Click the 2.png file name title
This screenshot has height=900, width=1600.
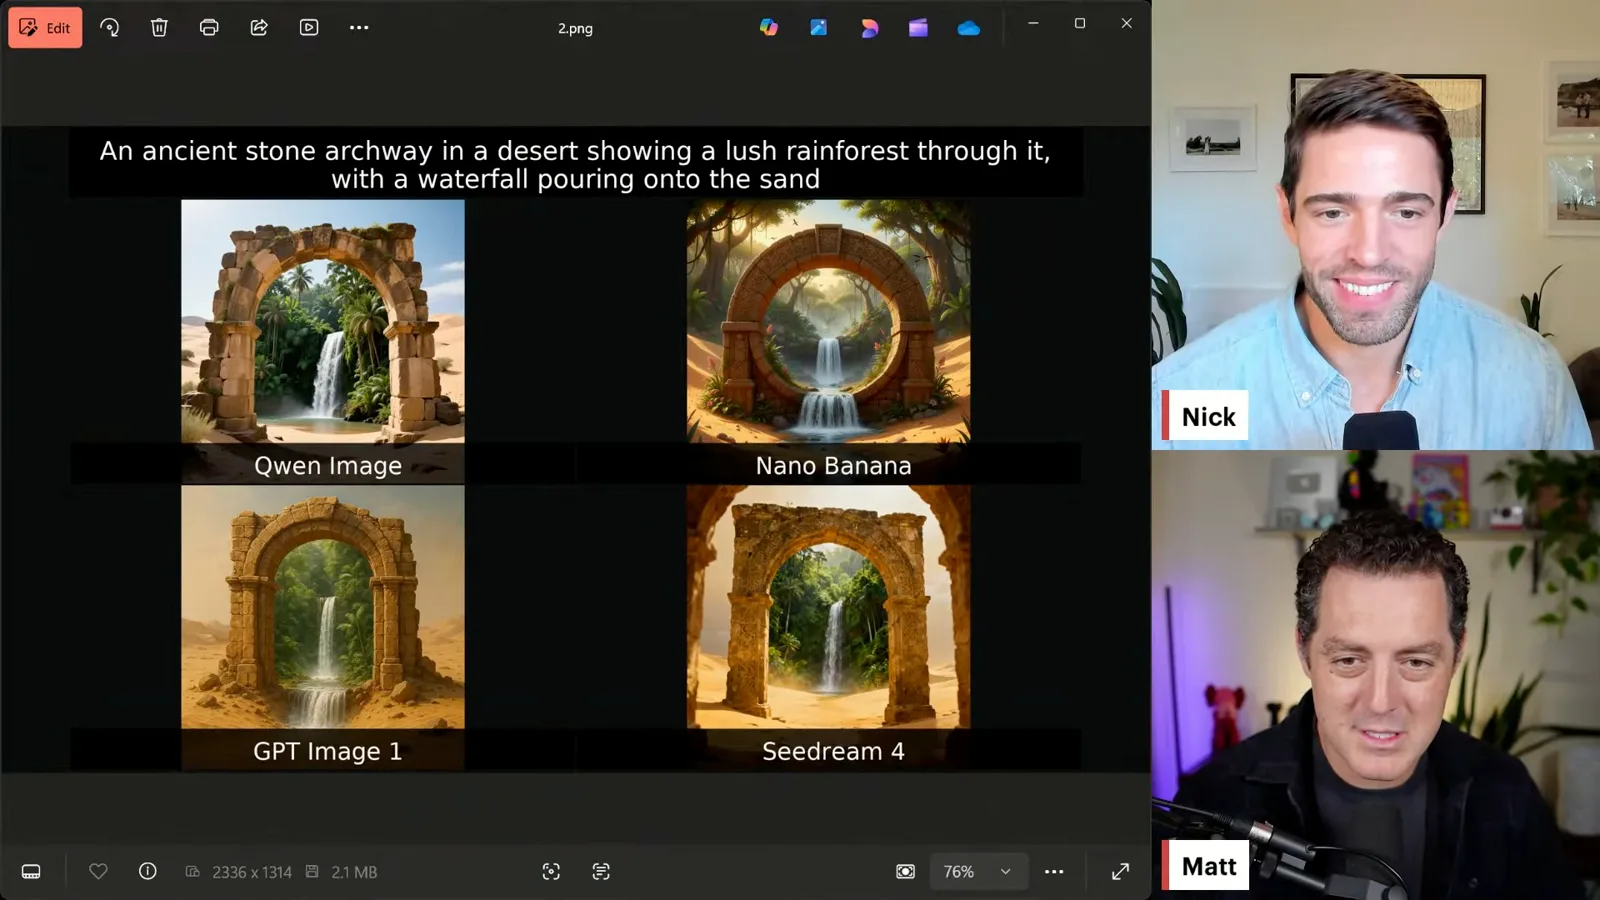575,28
